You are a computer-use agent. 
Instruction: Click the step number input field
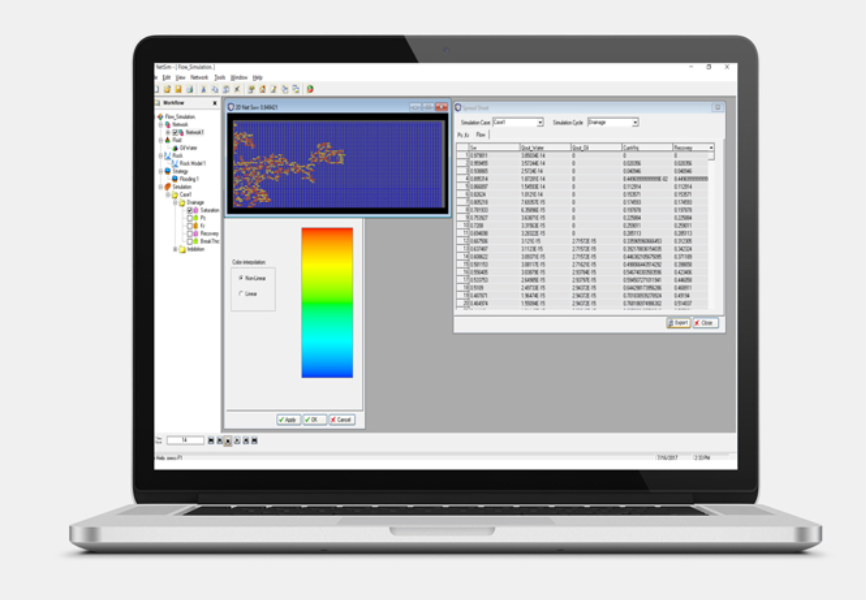186,440
